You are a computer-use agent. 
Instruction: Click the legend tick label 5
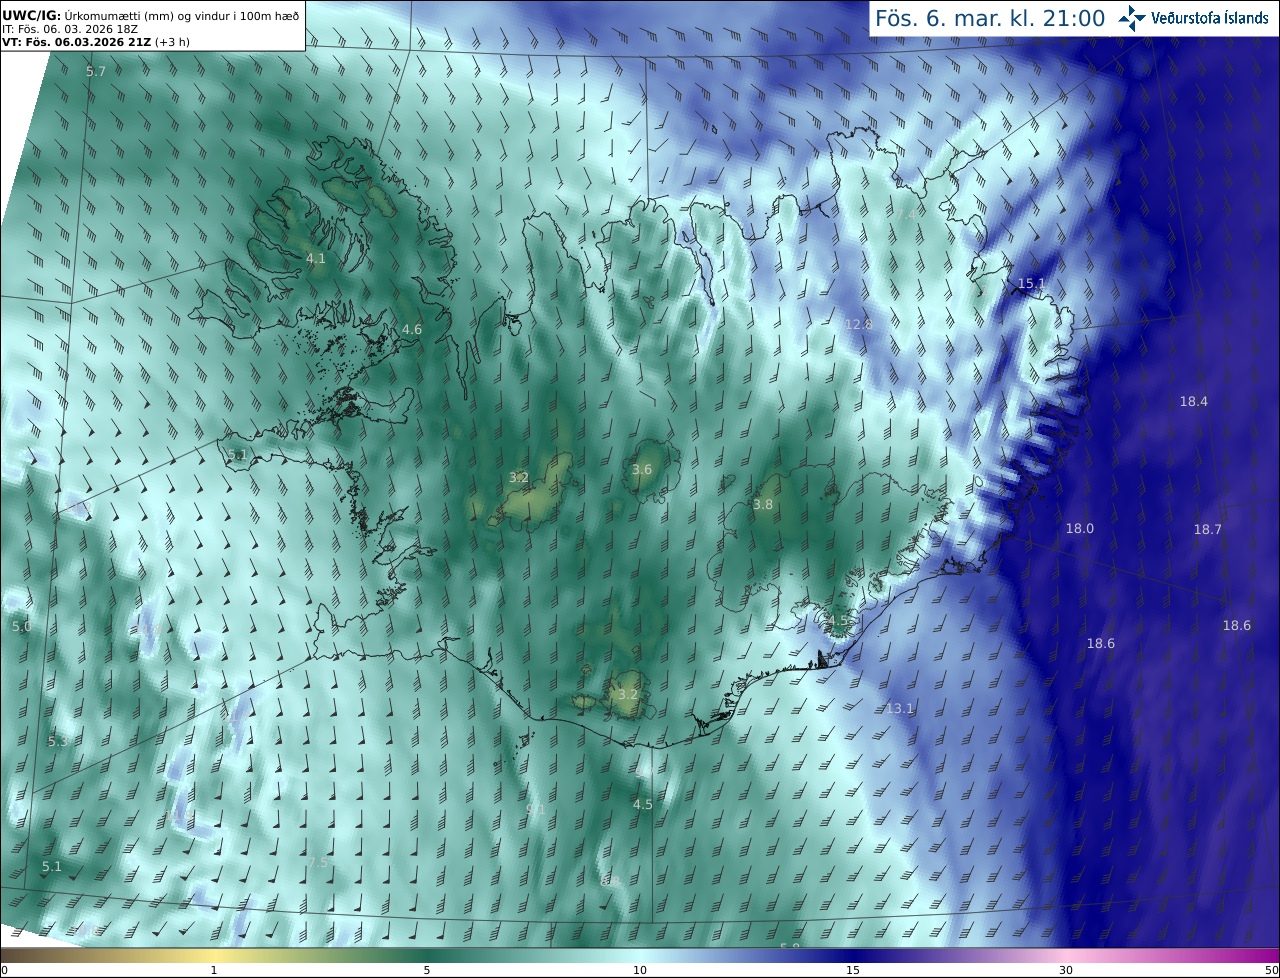click(427, 970)
